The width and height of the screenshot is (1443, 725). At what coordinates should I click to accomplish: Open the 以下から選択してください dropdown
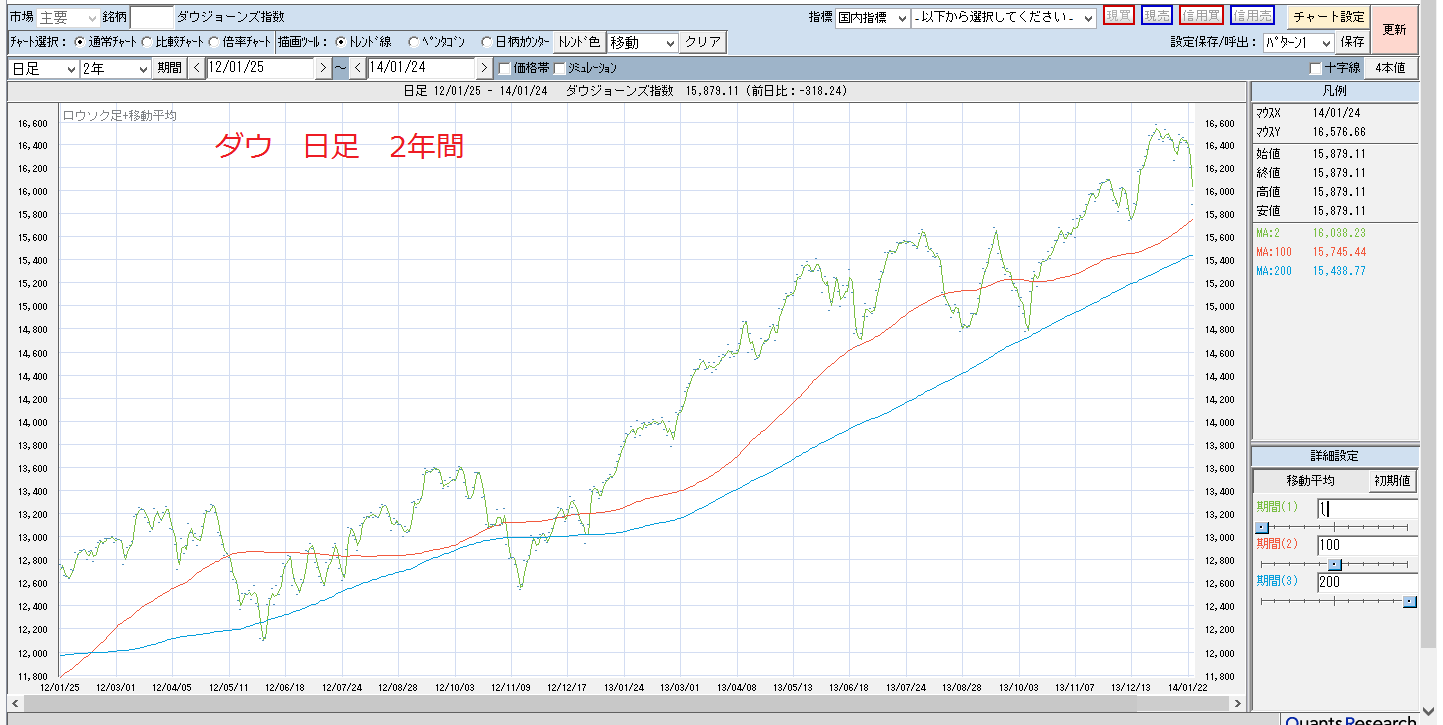(1004, 18)
